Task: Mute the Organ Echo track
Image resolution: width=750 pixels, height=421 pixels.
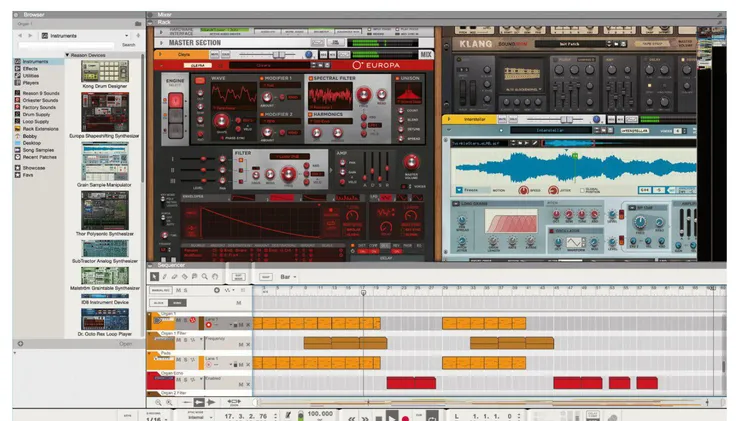Action: 178,380
